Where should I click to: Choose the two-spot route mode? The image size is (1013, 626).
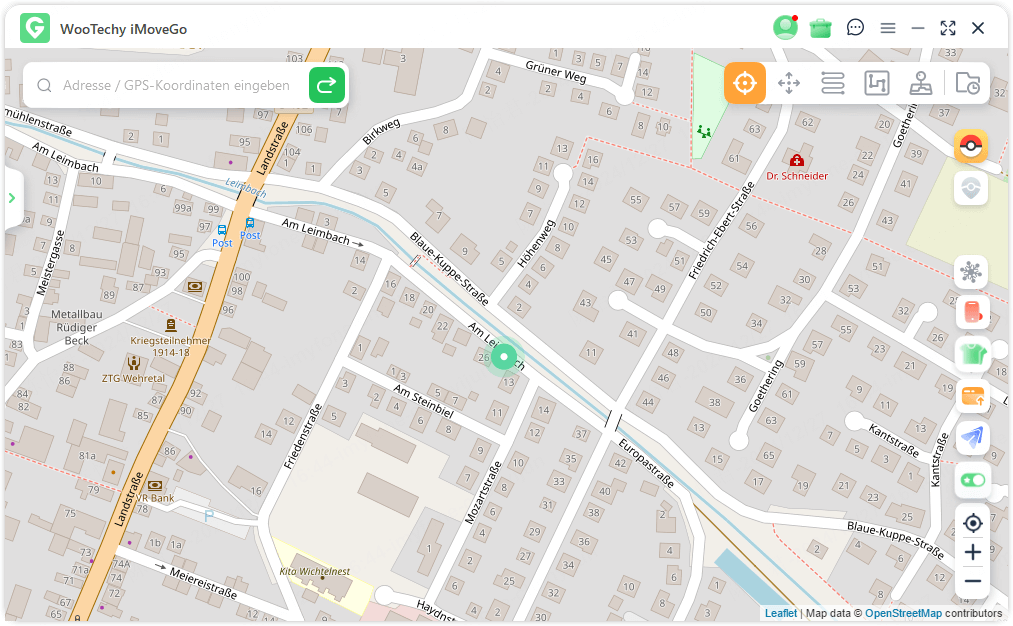pyautogui.click(x=833, y=83)
